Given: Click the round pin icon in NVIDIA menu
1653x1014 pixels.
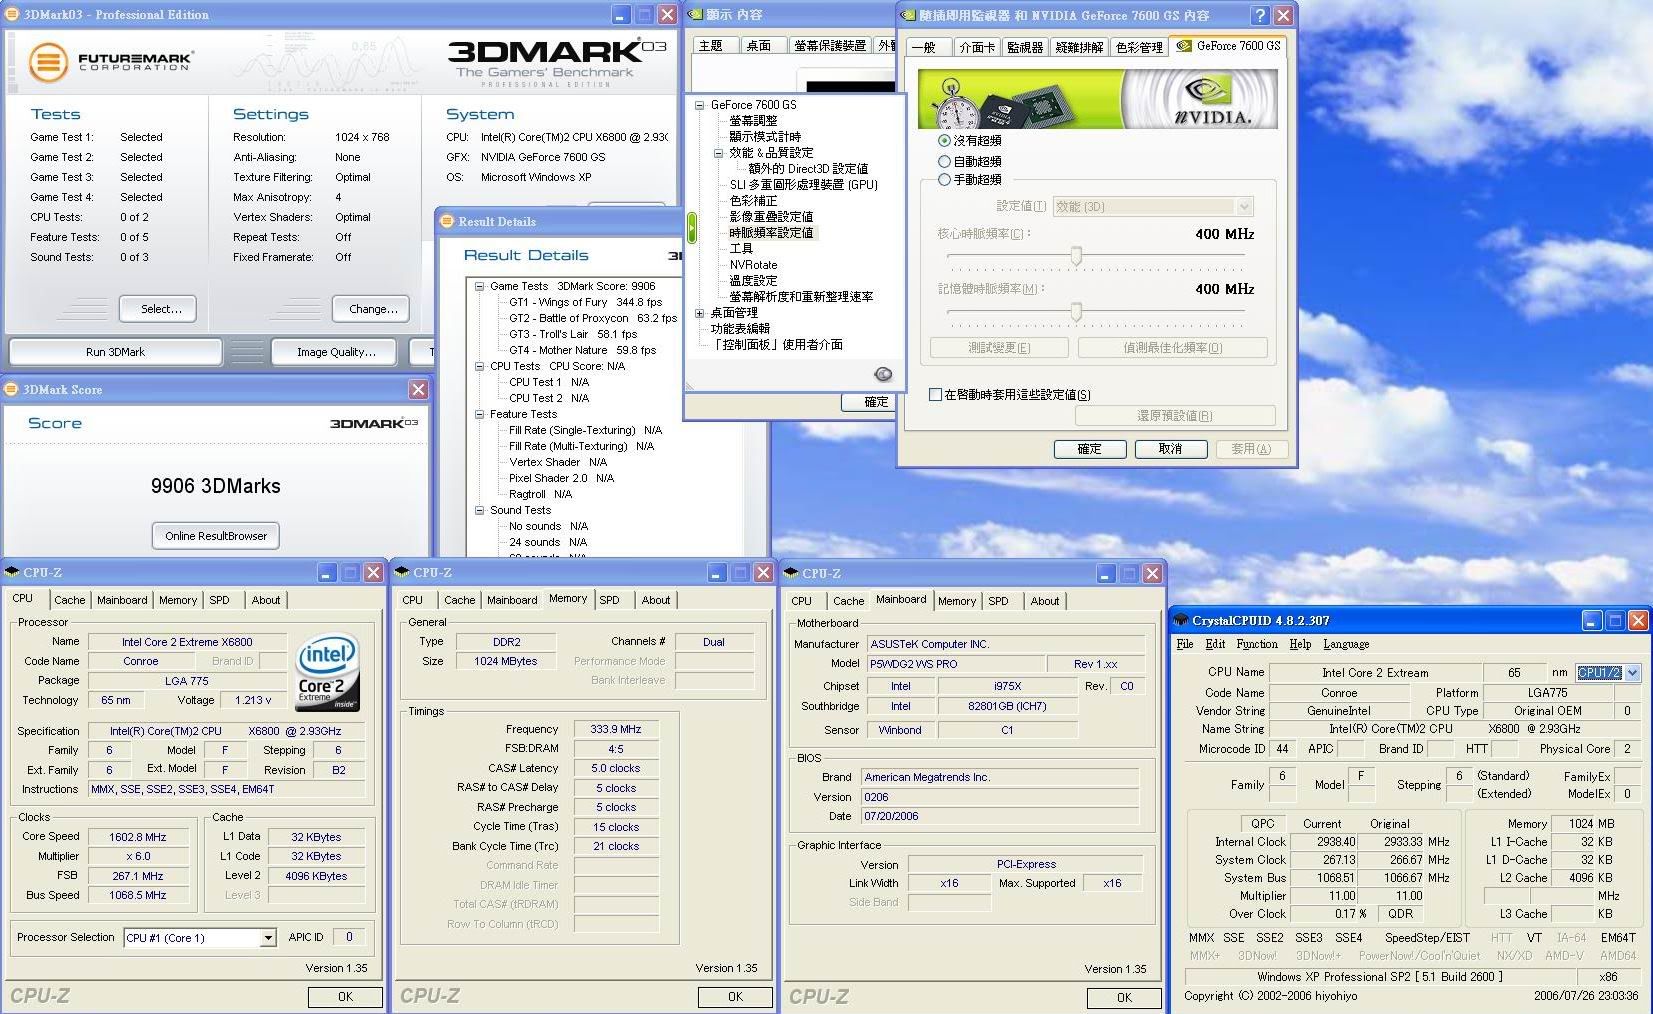Looking at the screenshot, I should [x=883, y=374].
